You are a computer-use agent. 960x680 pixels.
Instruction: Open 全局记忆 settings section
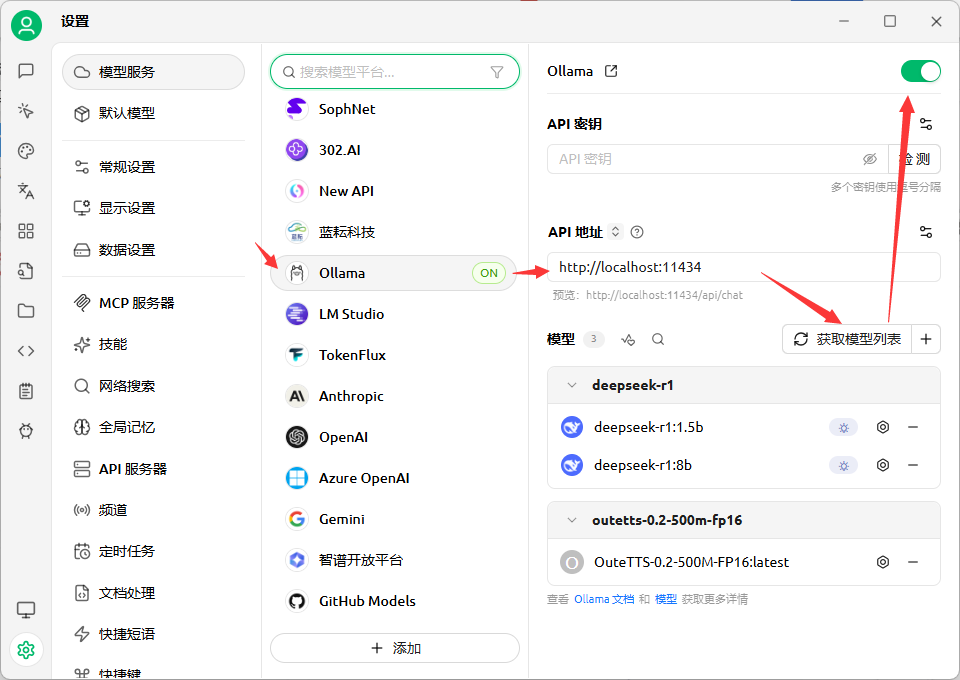click(x=154, y=427)
